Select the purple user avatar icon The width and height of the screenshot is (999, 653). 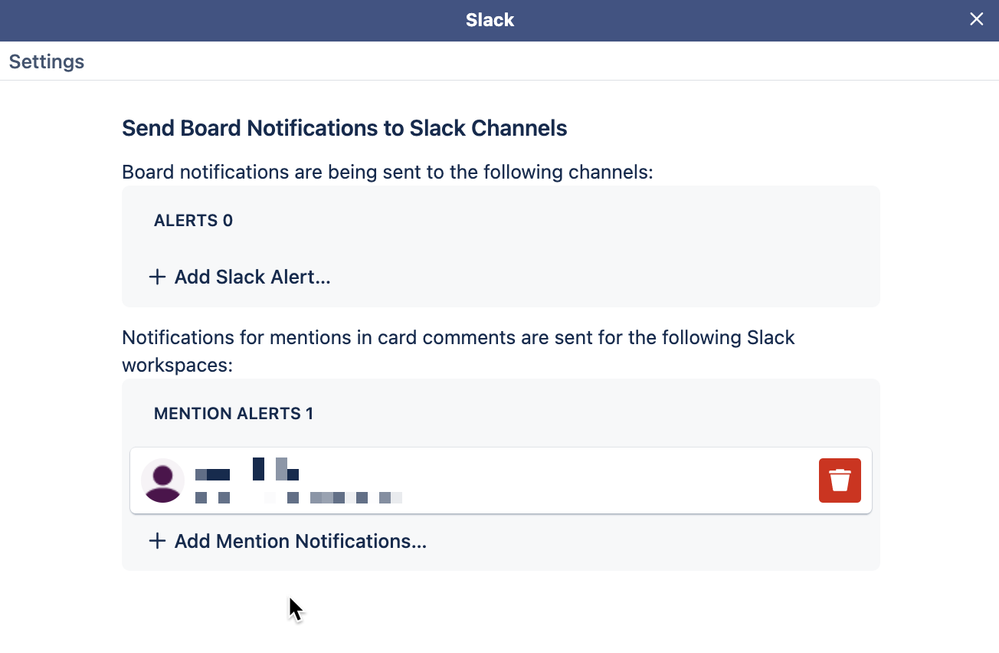coord(162,480)
